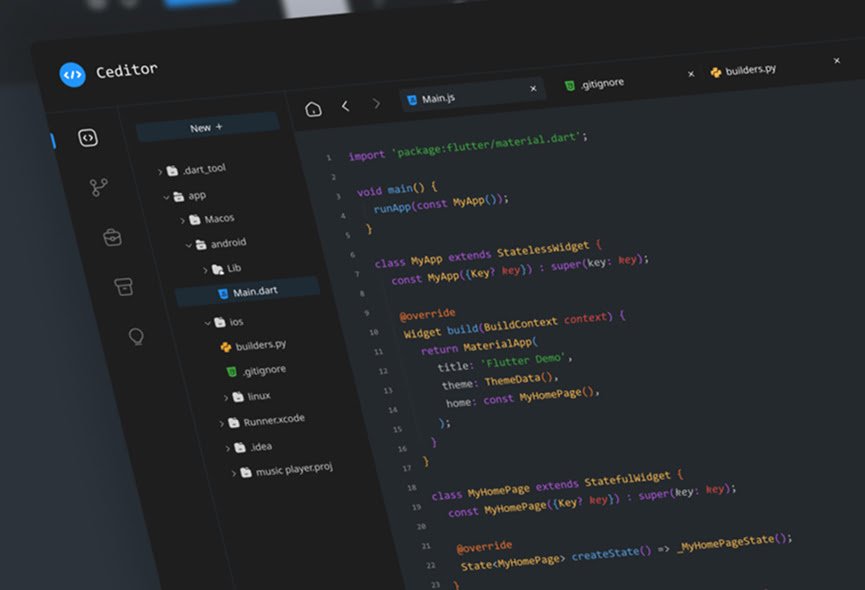Navigate forward with right arrow
The image size is (865, 590).
(x=376, y=103)
